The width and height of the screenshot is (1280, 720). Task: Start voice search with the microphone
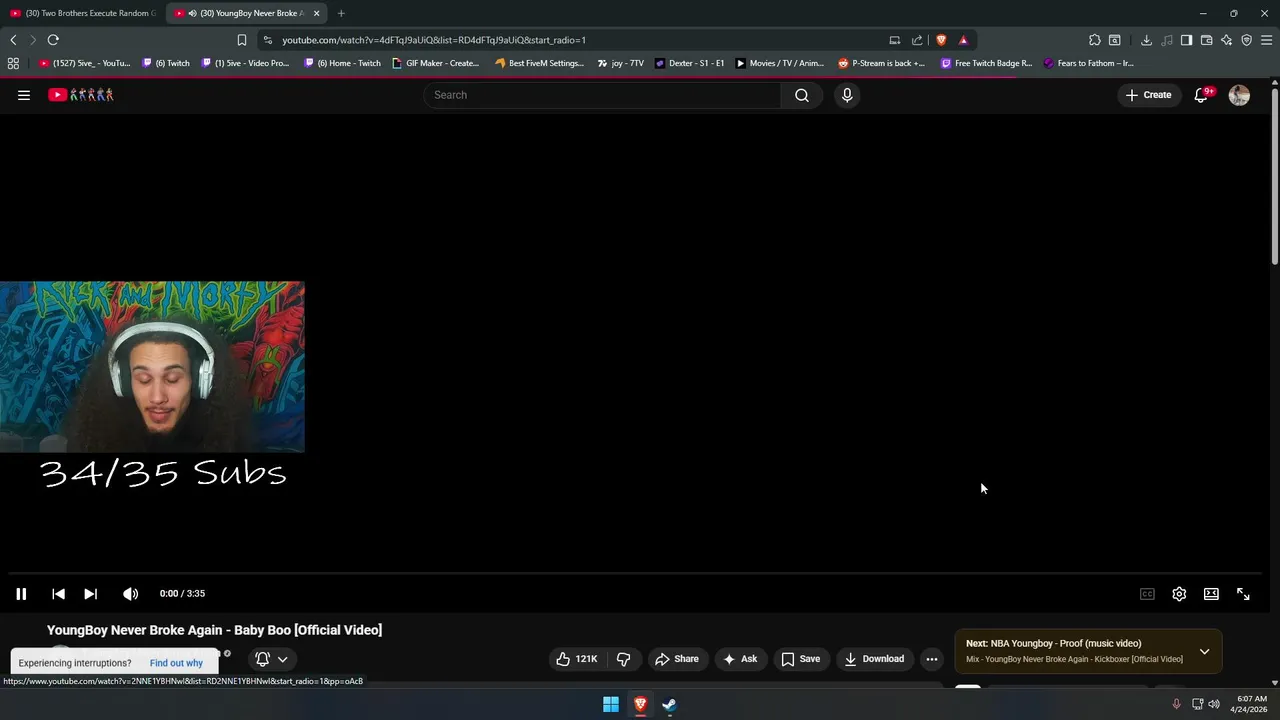(847, 95)
